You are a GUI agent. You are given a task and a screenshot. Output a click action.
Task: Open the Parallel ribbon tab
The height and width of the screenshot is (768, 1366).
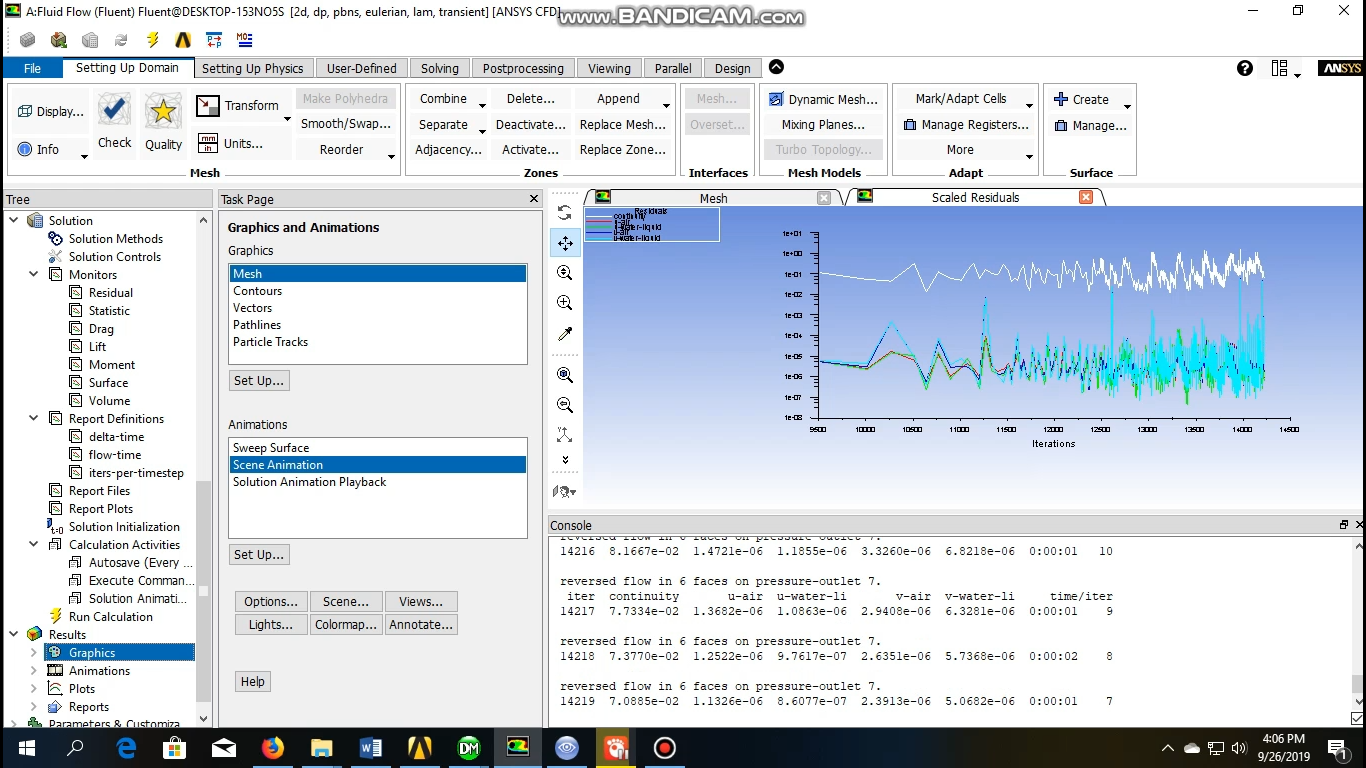pyautogui.click(x=672, y=68)
